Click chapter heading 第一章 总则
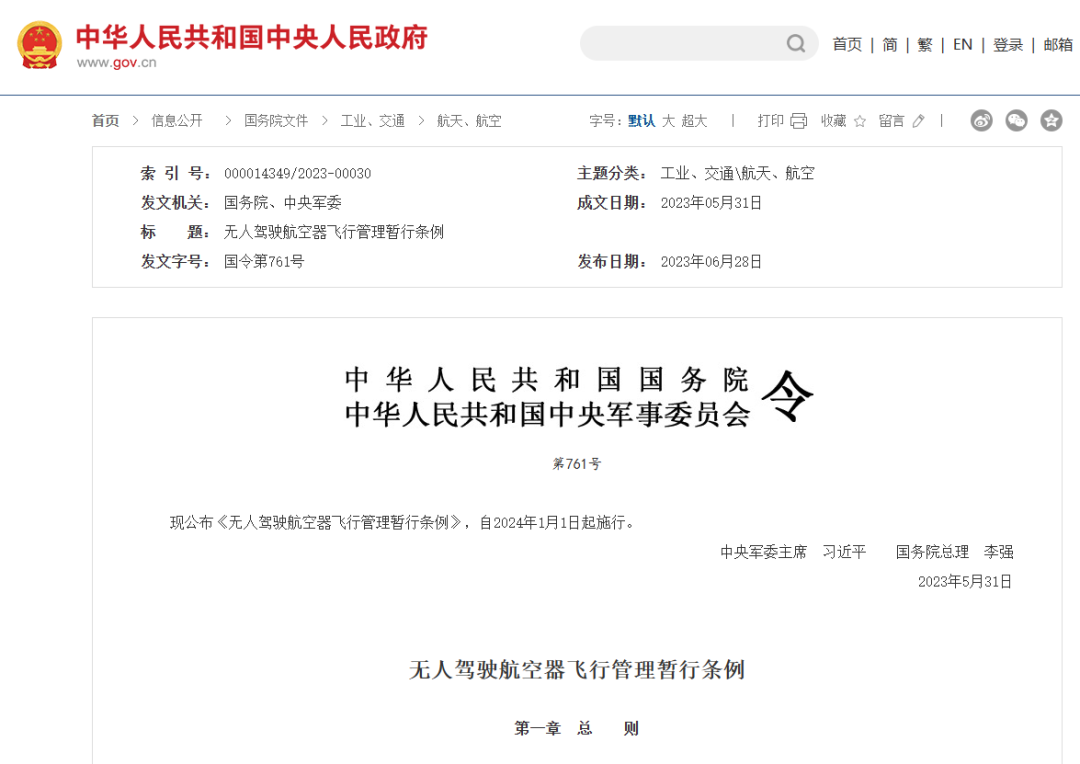Viewport: 1080px width, 764px height. click(x=577, y=728)
